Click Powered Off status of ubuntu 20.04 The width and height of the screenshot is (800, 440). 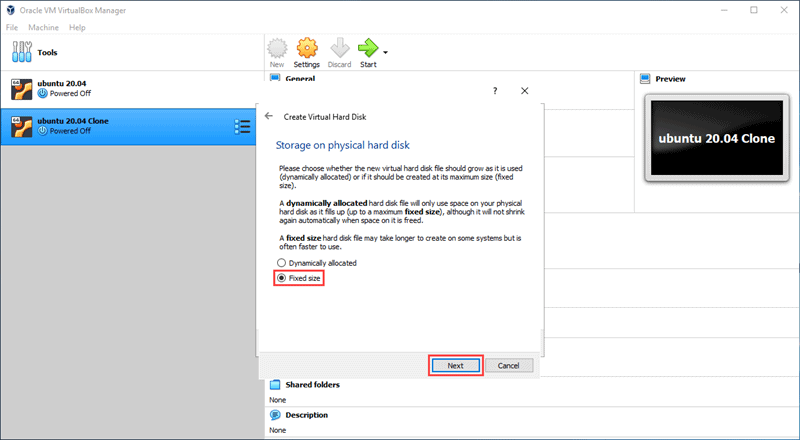[x=70, y=93]
